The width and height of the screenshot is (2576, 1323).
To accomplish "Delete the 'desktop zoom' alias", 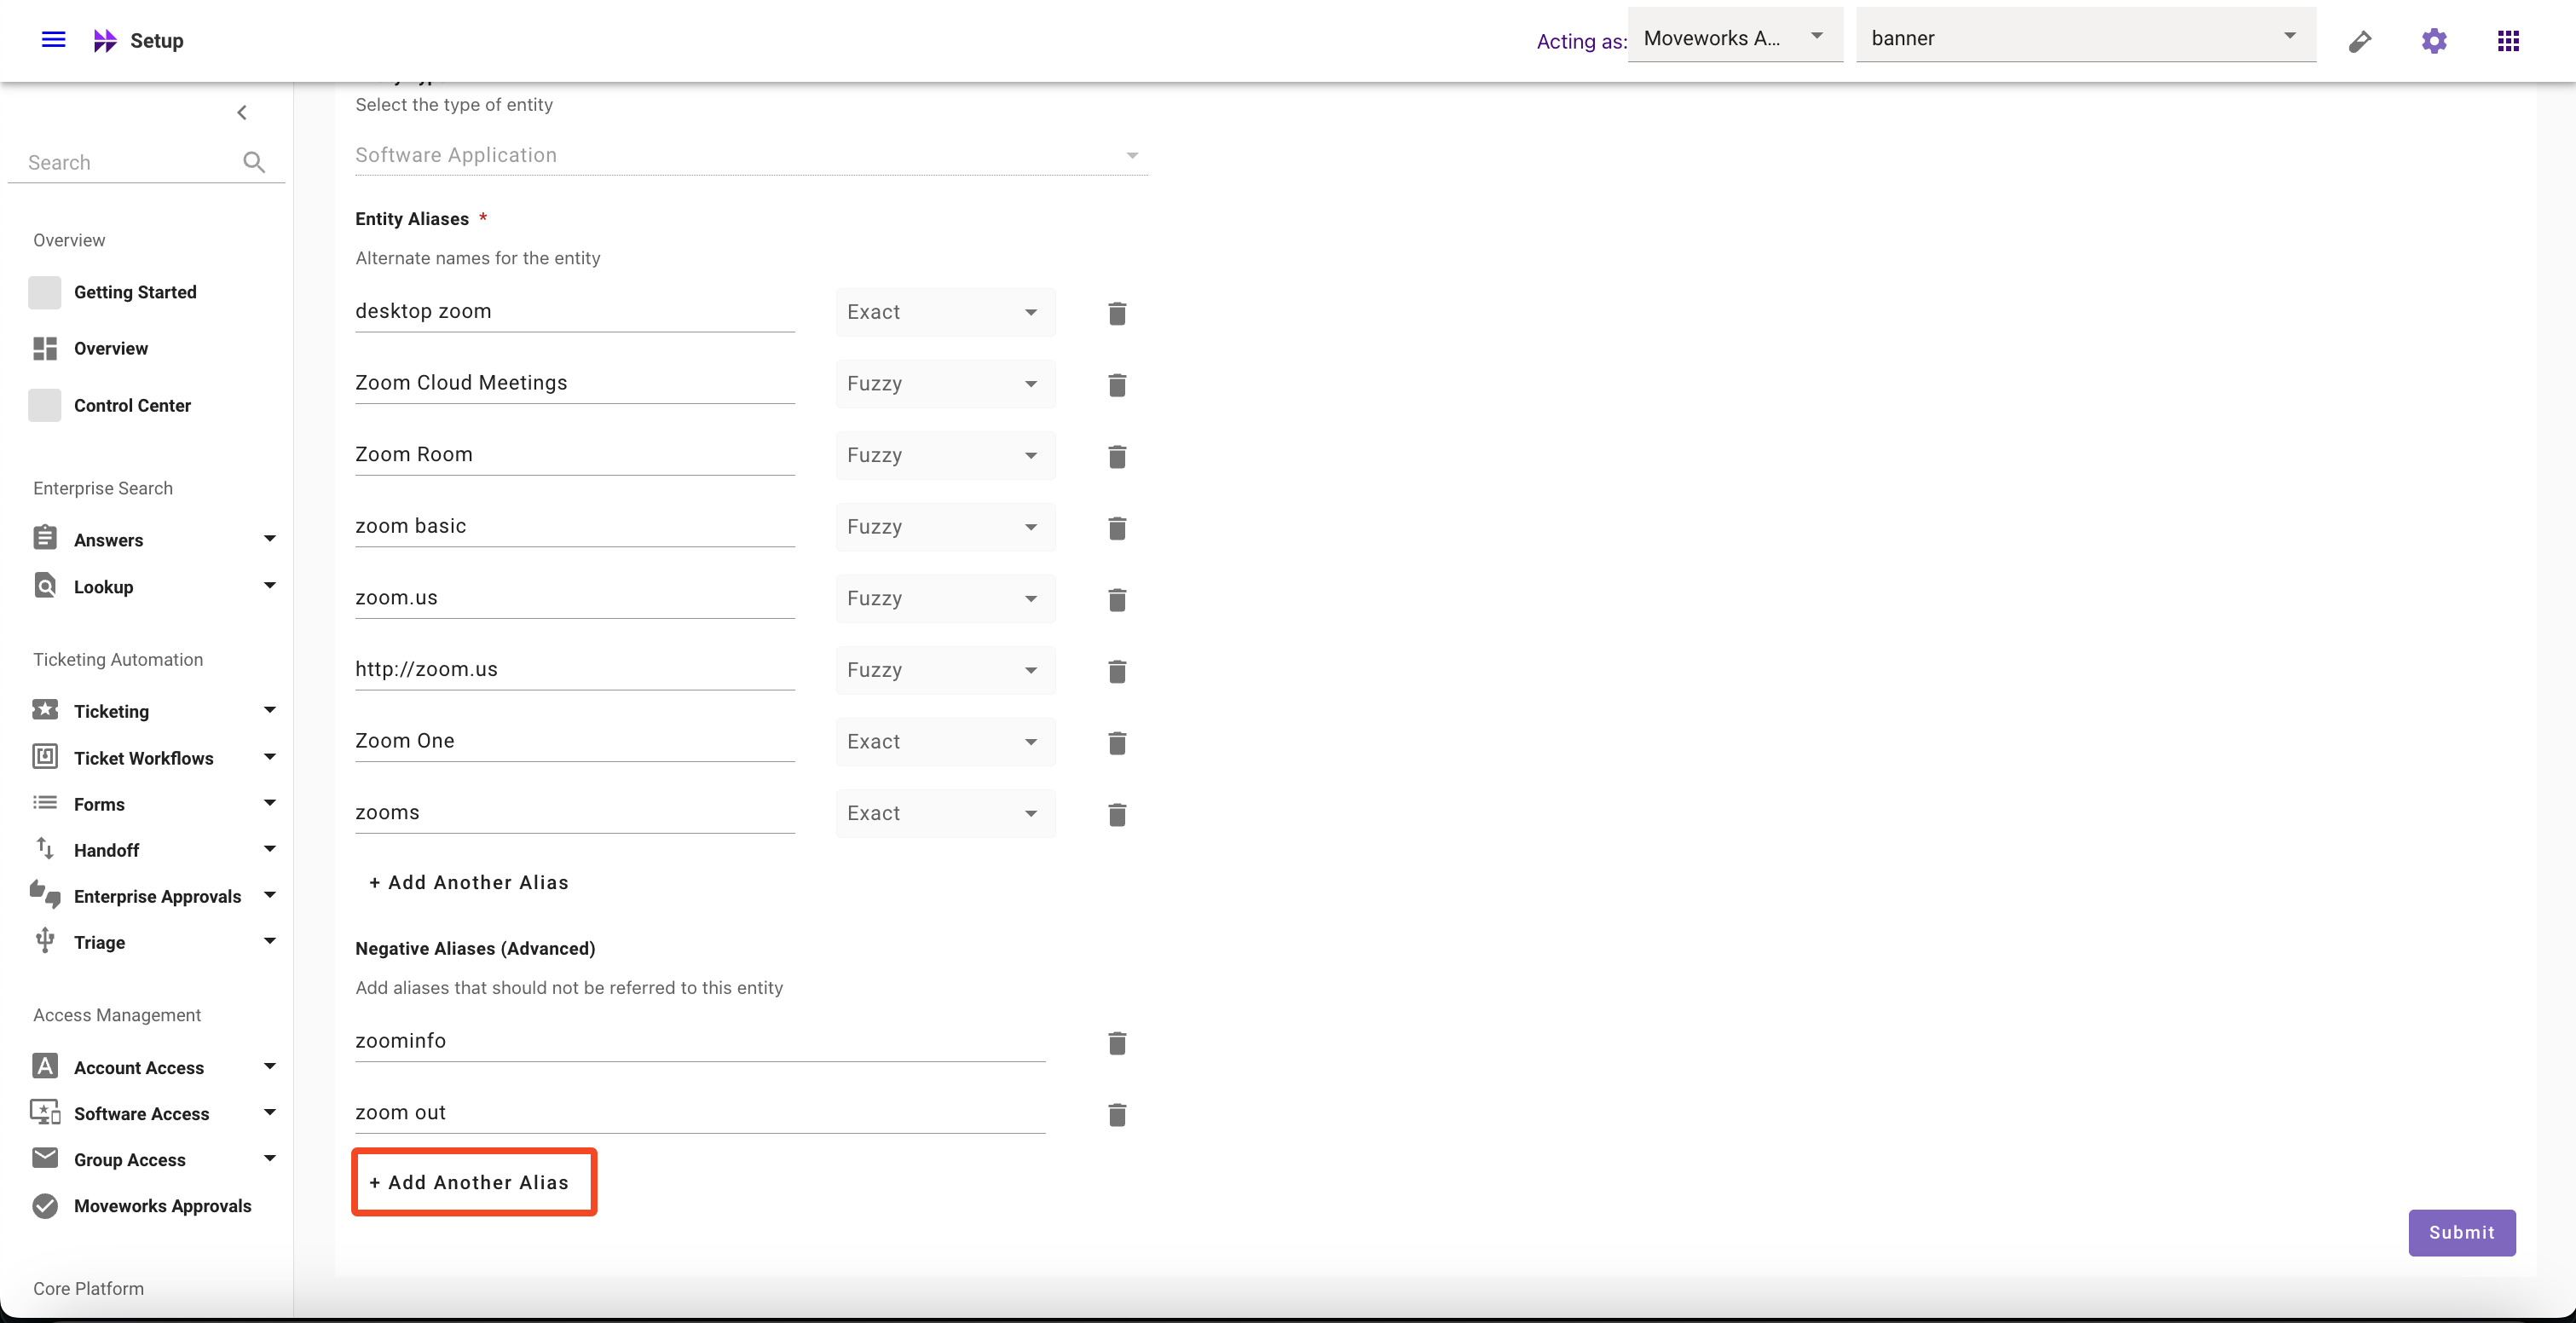I will click(x=1117, y=313).
